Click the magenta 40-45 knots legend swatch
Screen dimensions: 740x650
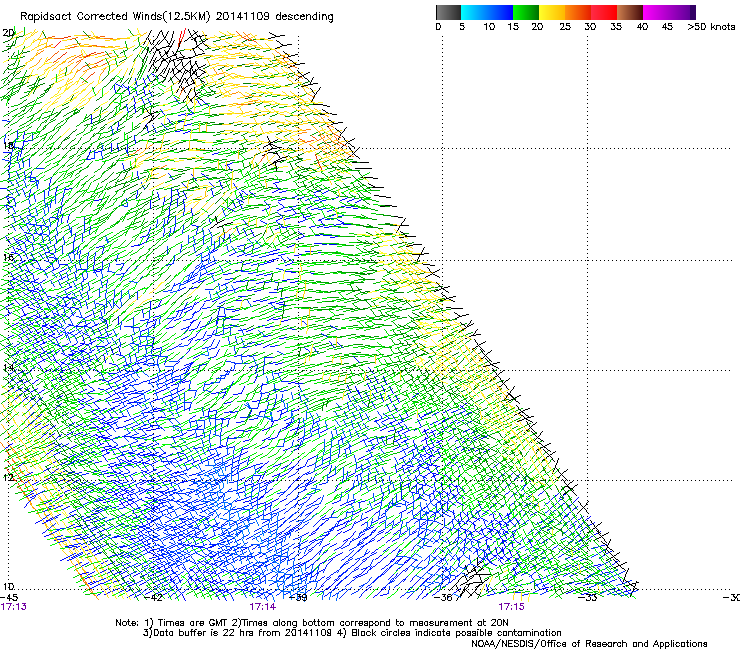[656, 12]
